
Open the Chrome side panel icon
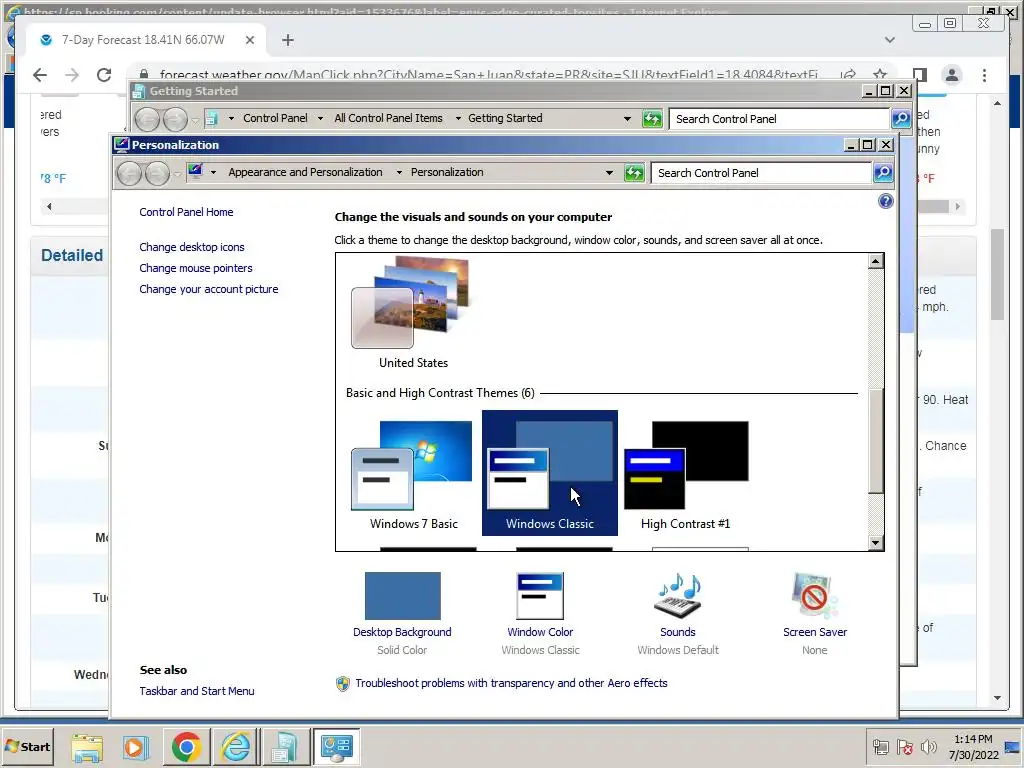920,75
